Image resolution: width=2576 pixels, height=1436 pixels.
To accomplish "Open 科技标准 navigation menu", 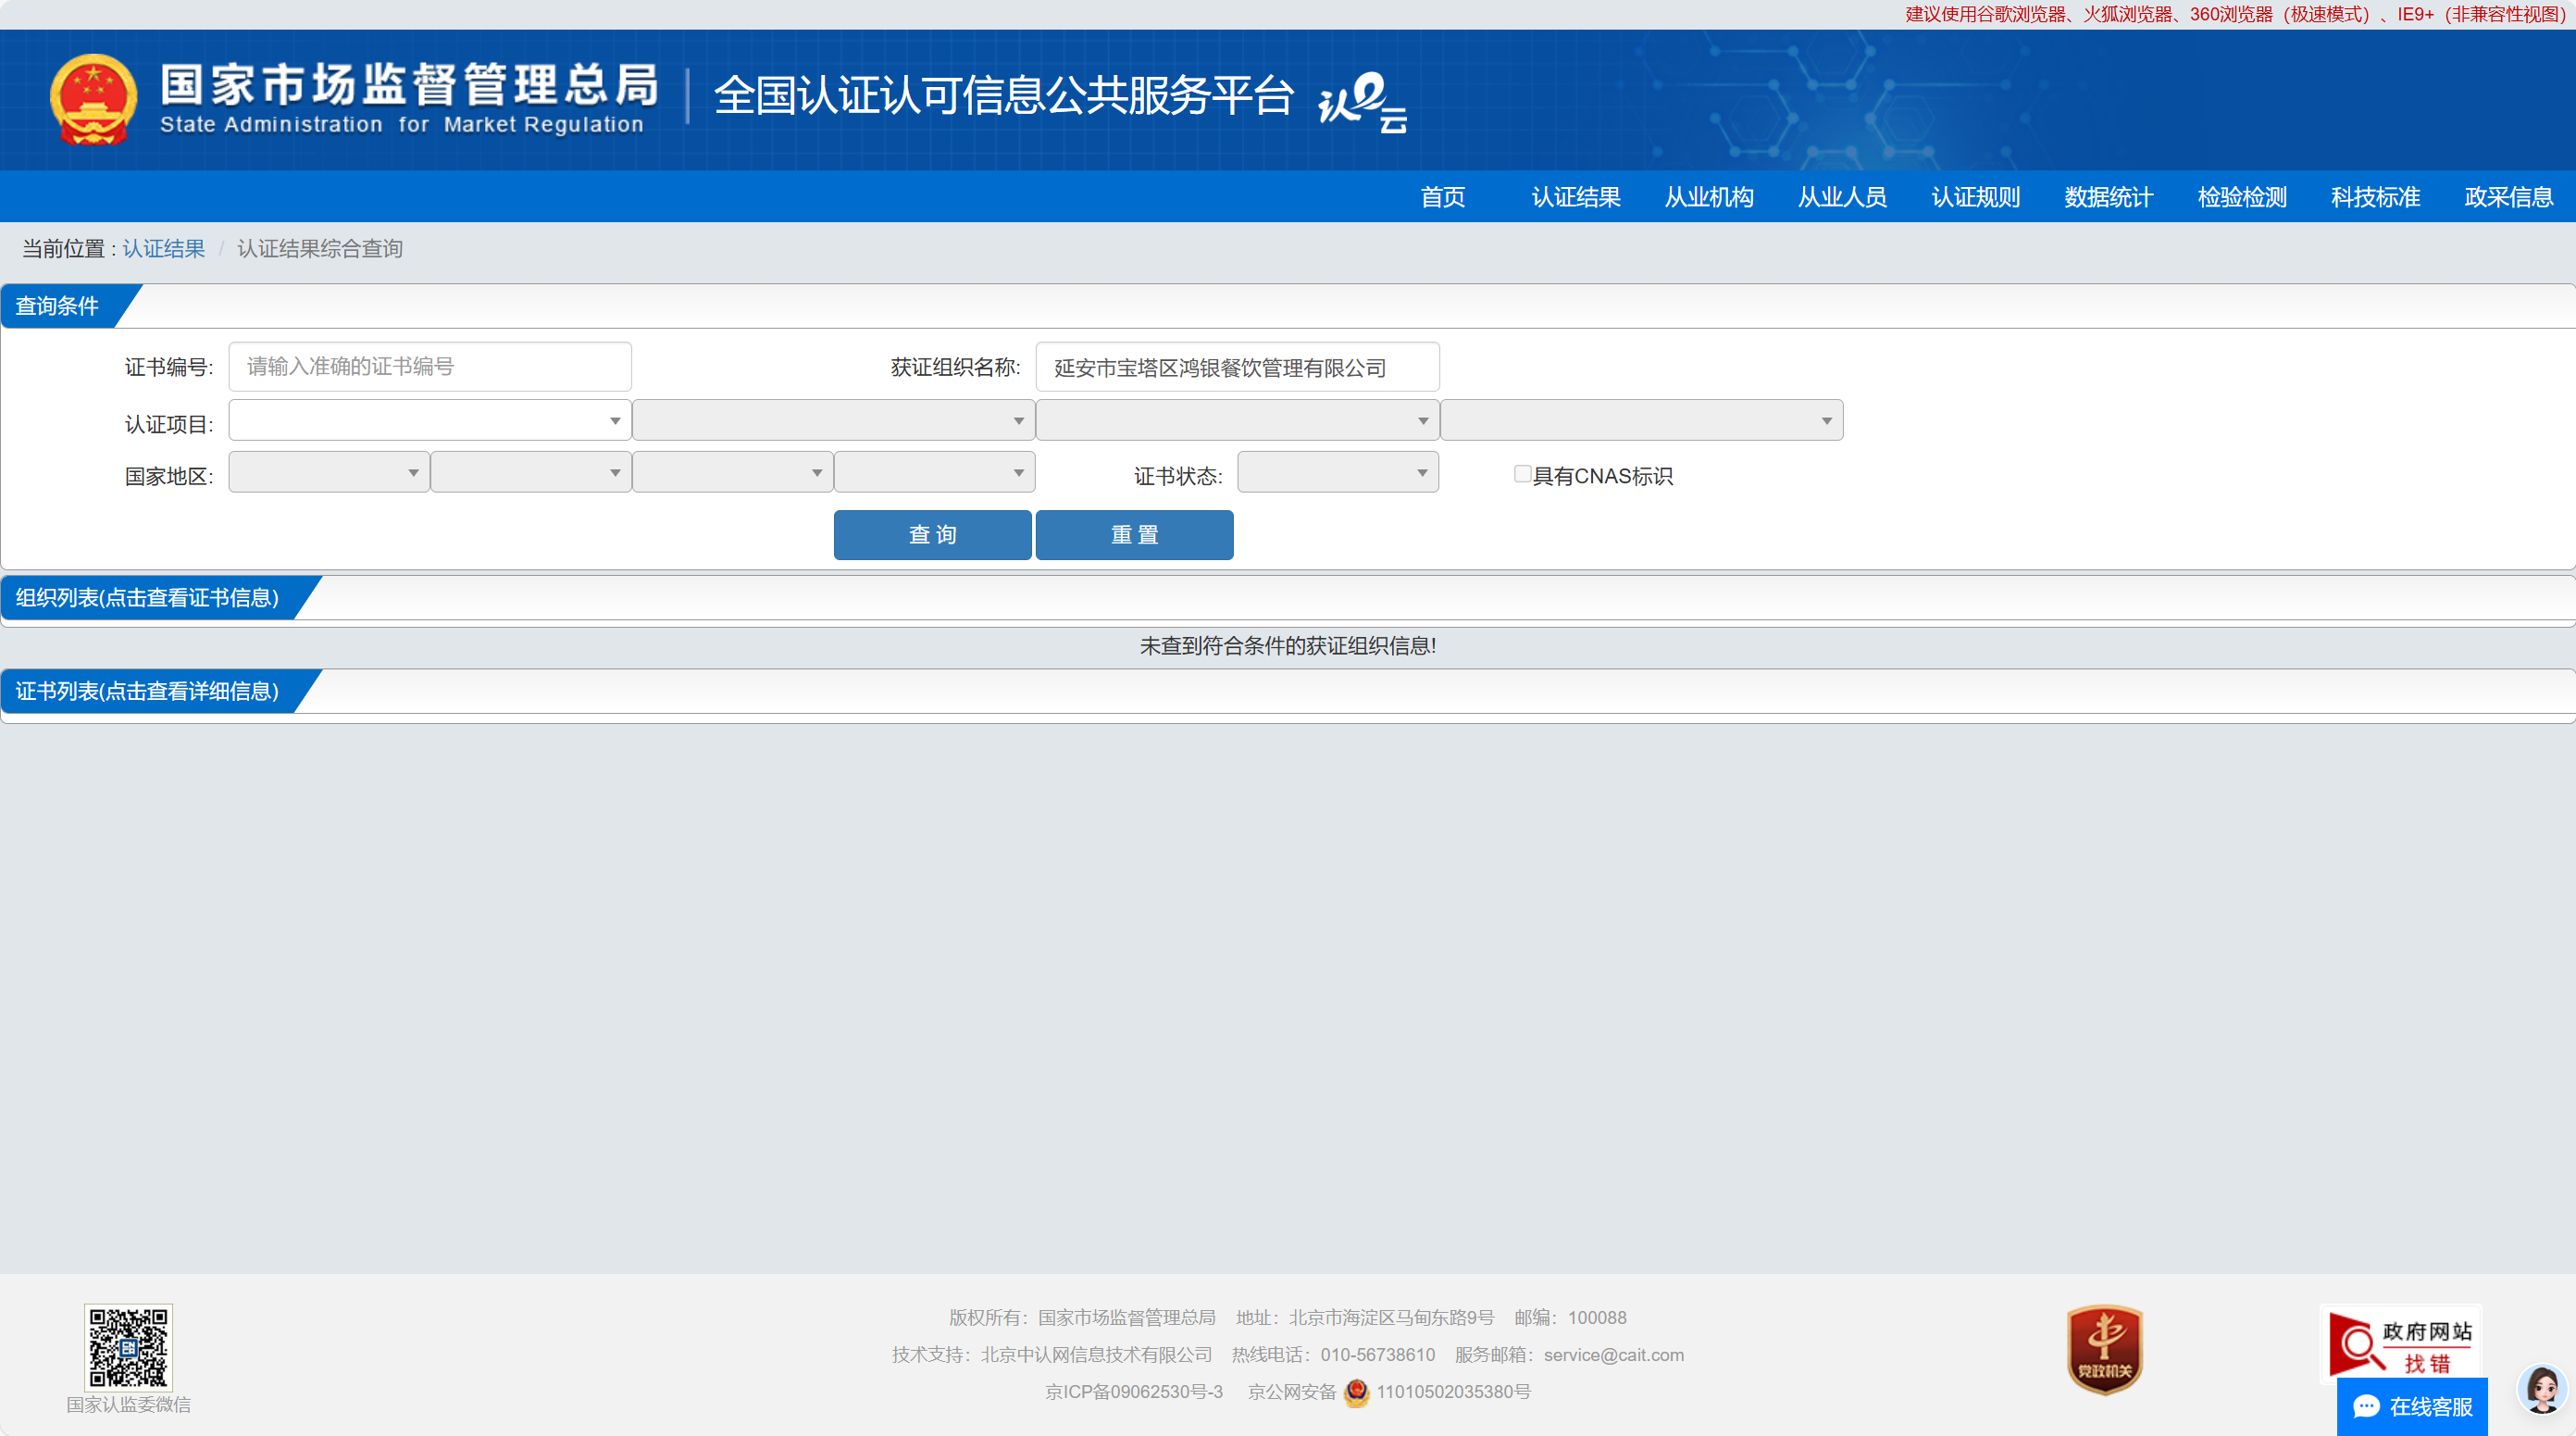I will [x=2376, y=197].
